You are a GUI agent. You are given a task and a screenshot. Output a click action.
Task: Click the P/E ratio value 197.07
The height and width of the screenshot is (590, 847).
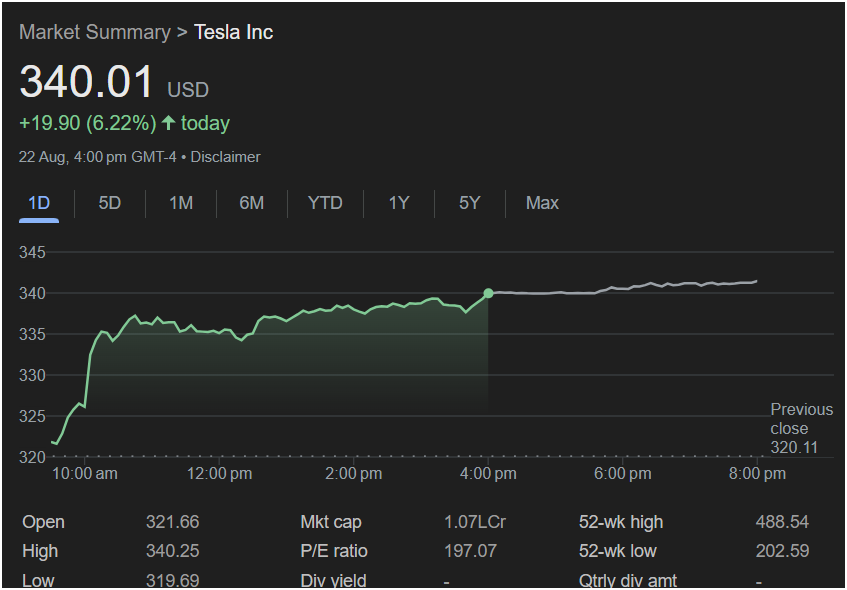470,551
